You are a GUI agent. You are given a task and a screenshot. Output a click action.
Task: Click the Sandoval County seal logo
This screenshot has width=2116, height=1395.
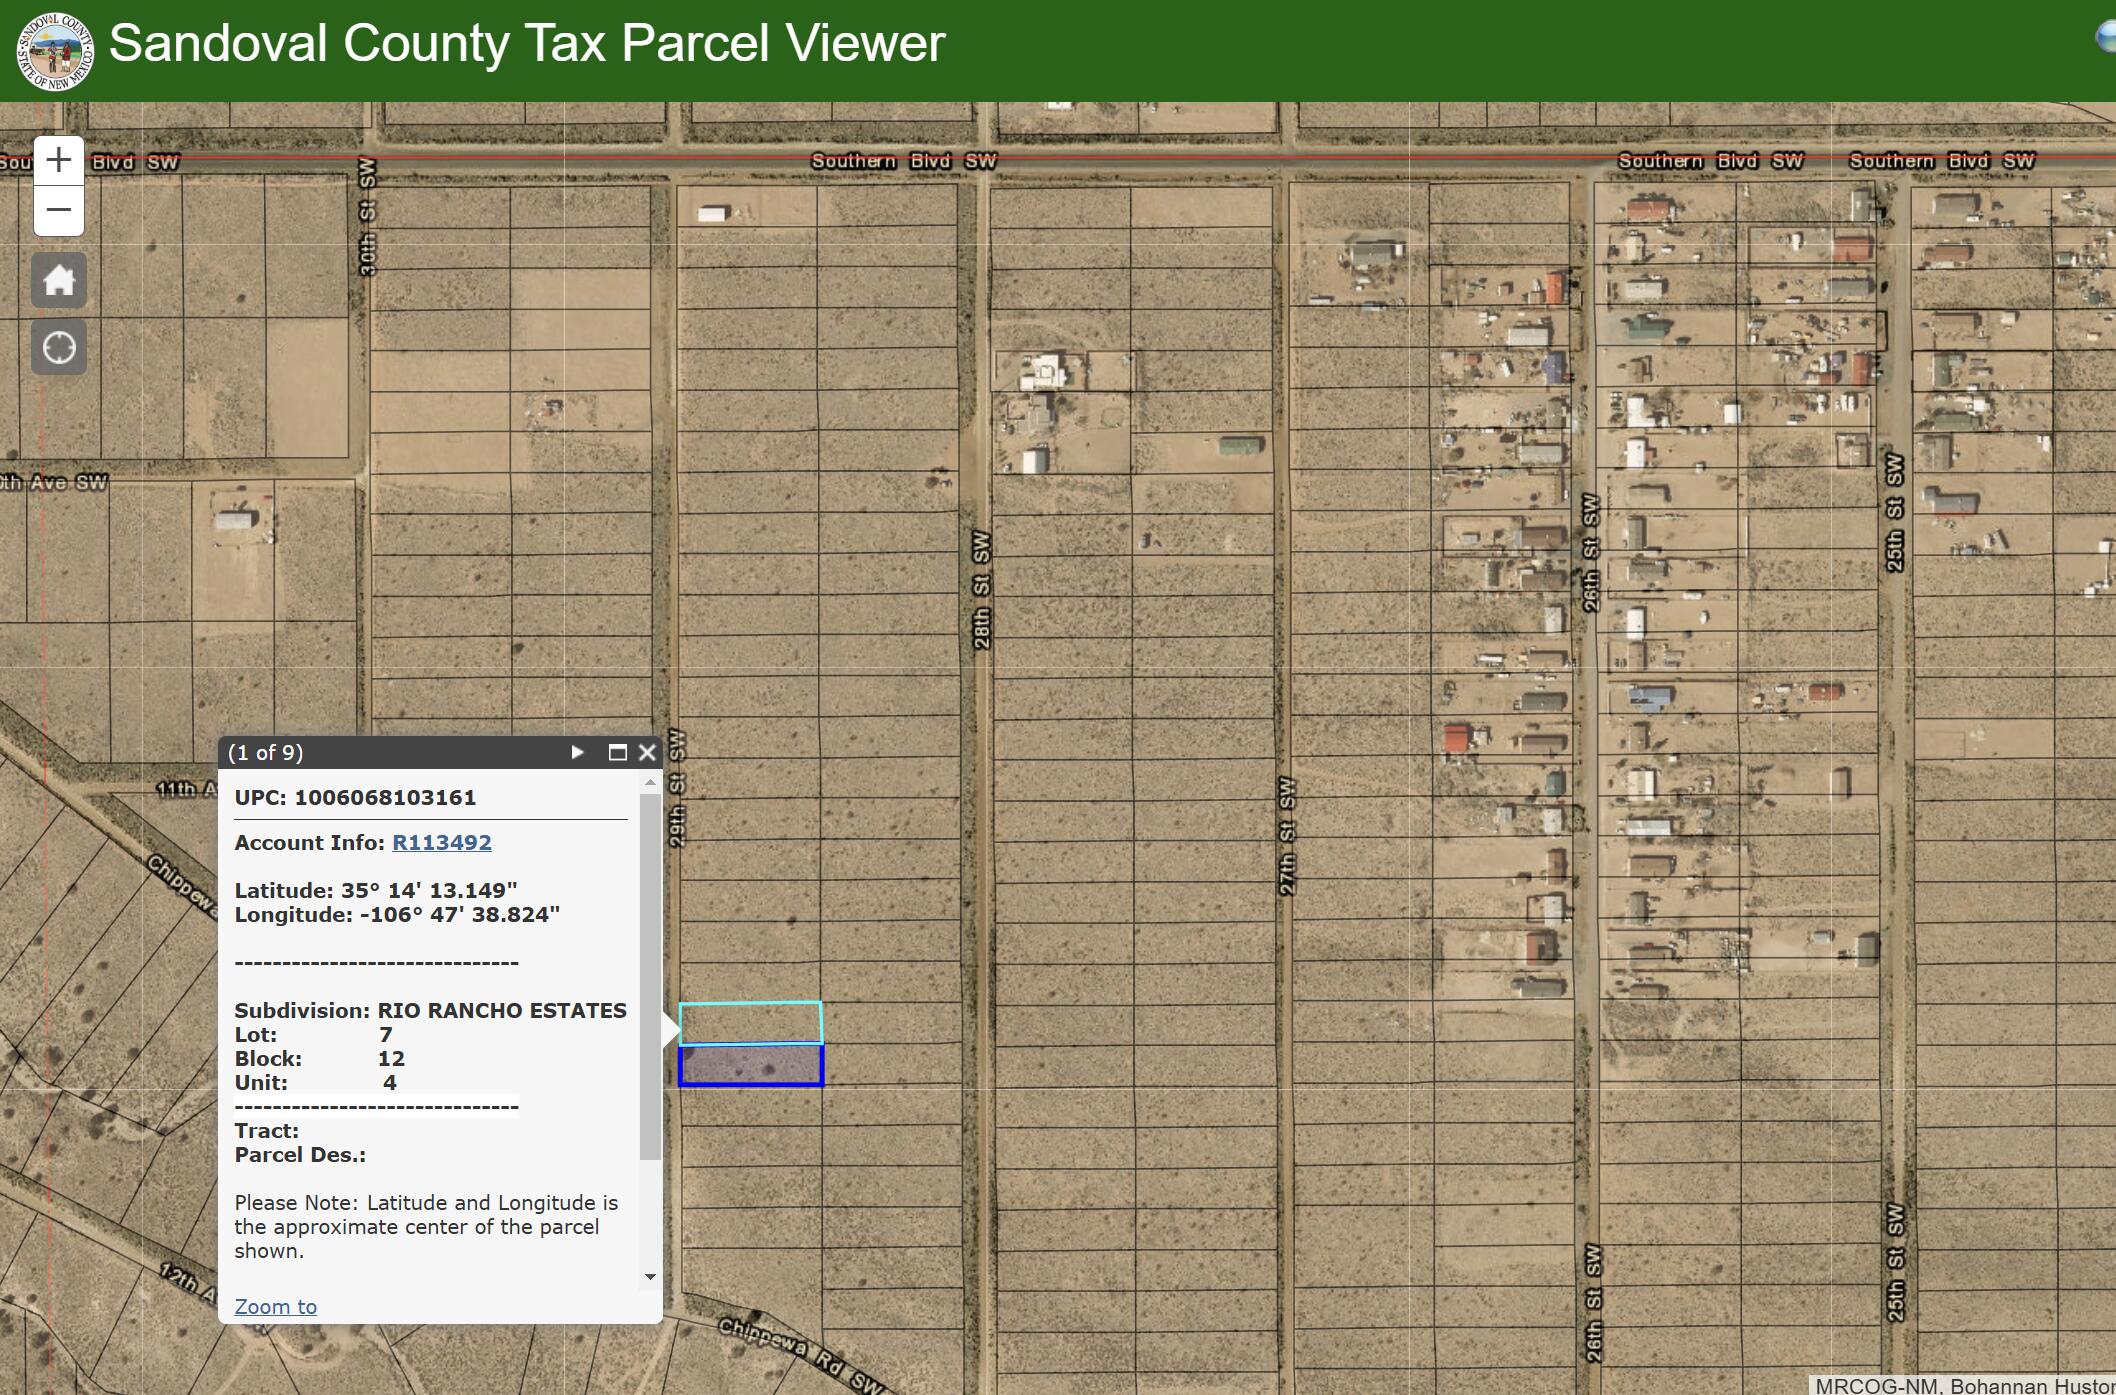coord(55,51)
